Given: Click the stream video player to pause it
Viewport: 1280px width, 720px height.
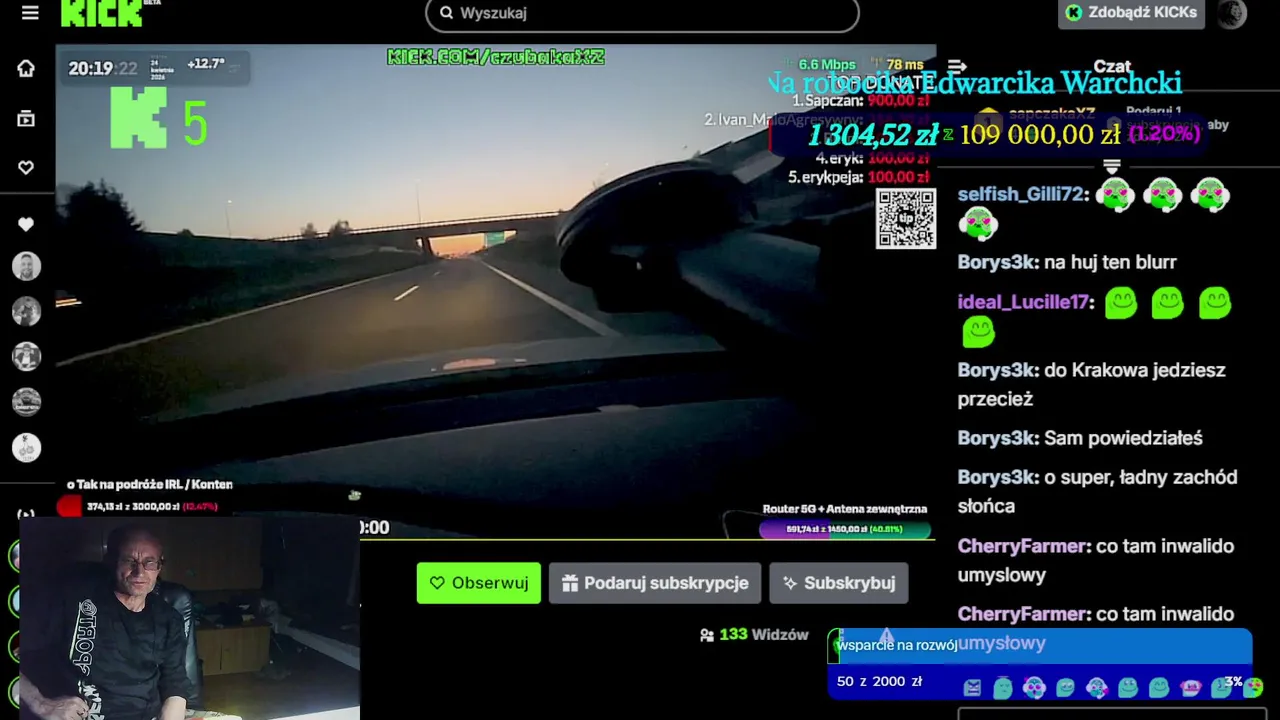Looking at the screenshot, I should point(495,290).
